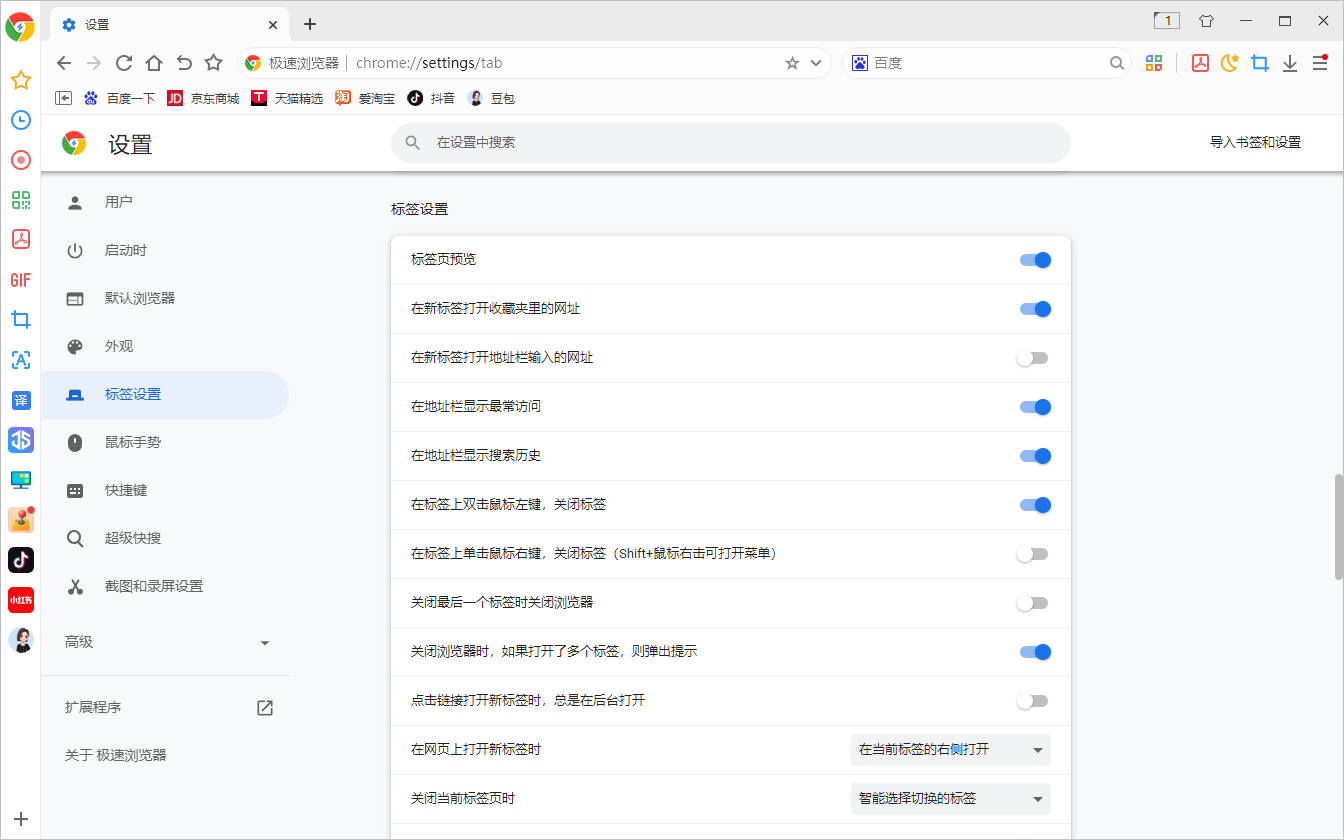Open the 关闭当前标签页时 dropdown
The image size is (1344, 840).
[950, 799]
